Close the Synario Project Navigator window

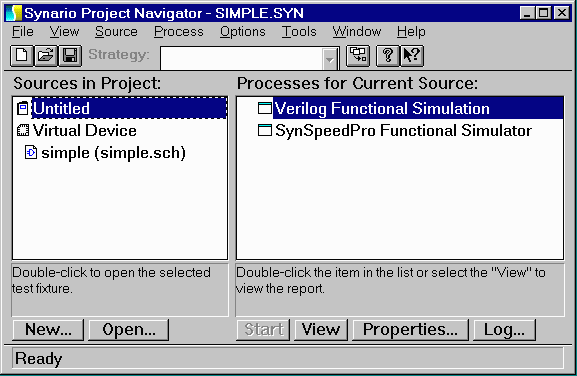562,13
